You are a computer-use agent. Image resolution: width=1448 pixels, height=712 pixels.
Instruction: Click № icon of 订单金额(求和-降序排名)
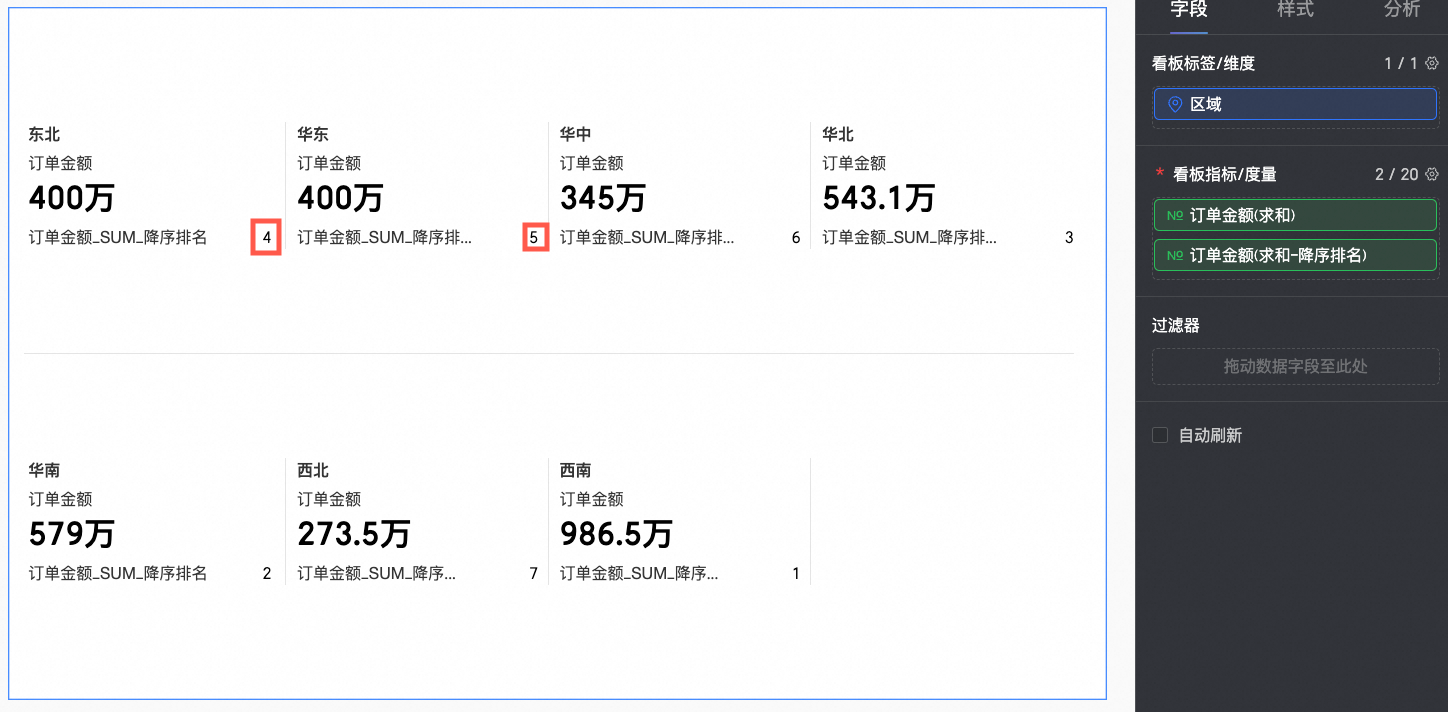[x=1175, y=255]
